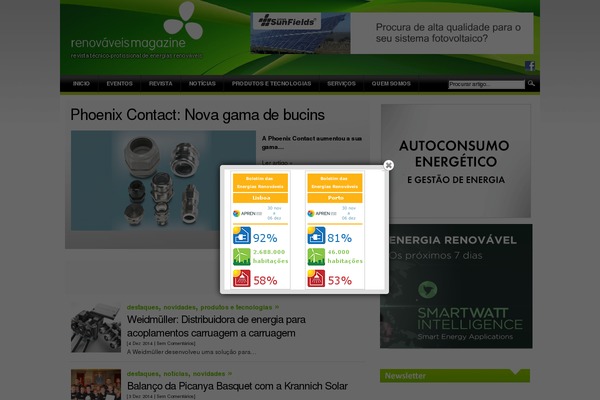The width and height of the screenshot is (600, 400).
Task: Click 'noticias' tag above Krannich Solar article
Action: click(176, 374)
